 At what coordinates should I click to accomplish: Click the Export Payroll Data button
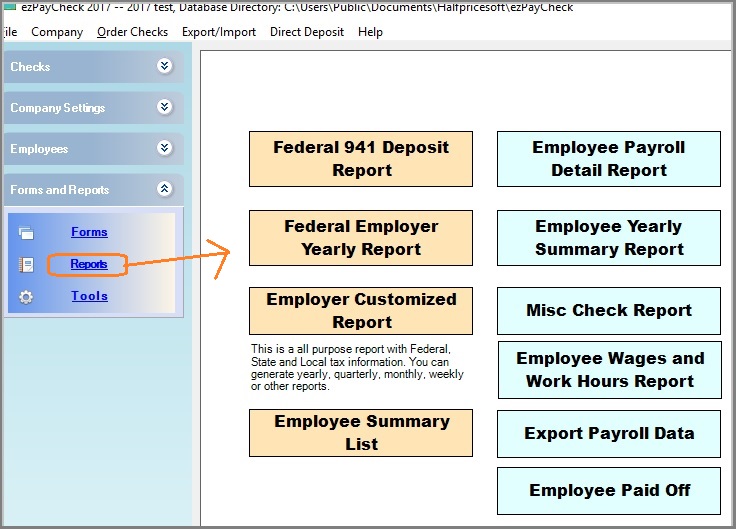point(609,434)
